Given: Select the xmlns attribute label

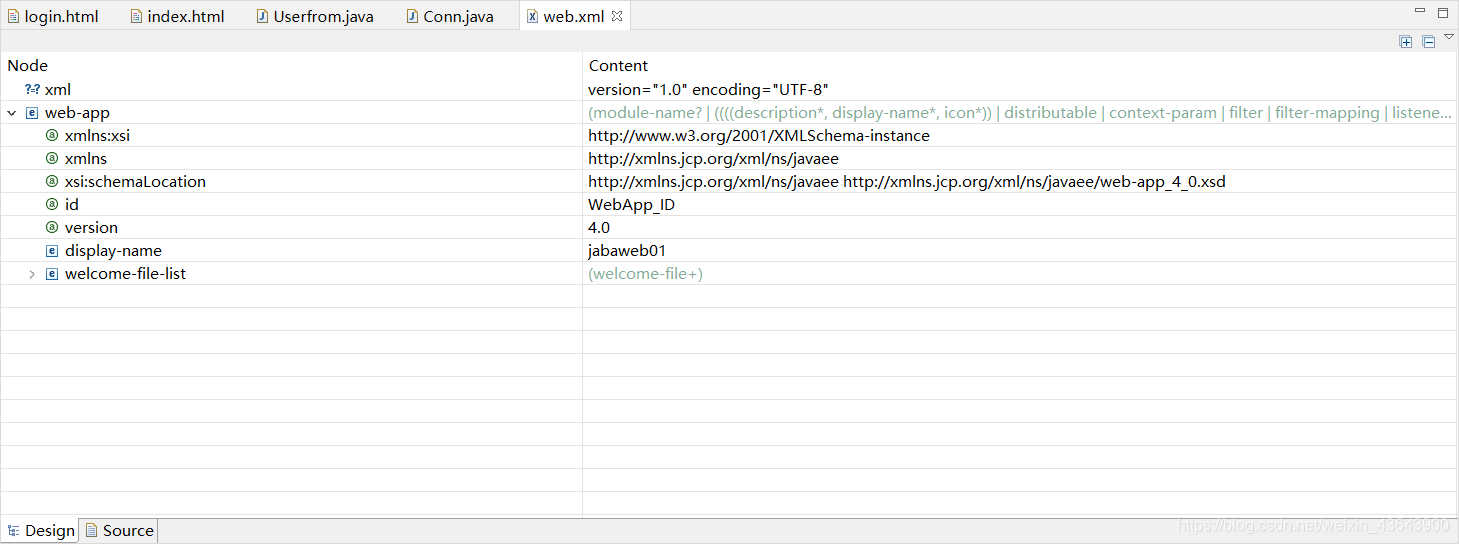Looking at the screenshot, I should click(86, 159).
